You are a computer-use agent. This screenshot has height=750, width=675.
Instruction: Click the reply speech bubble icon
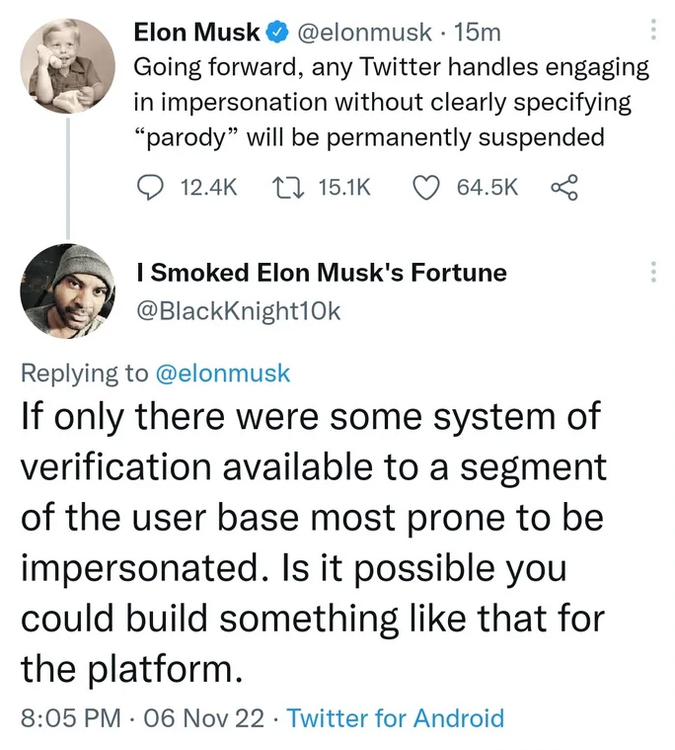point(146,187)
